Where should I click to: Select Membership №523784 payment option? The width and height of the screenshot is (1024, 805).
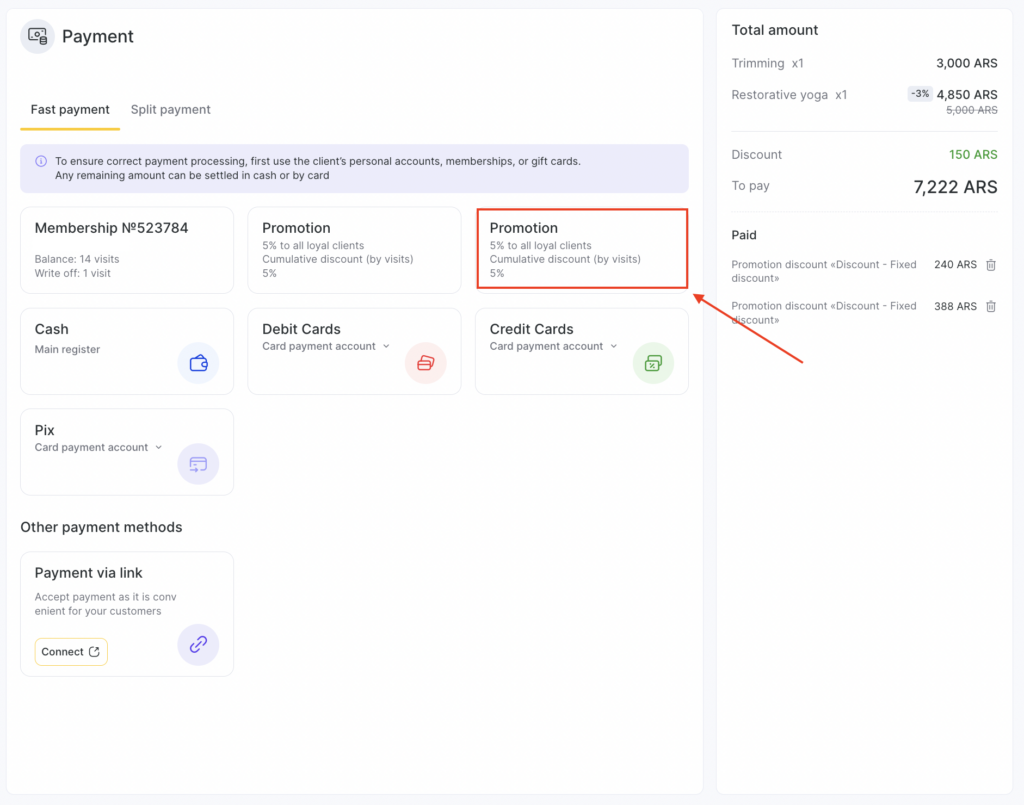(x=127, y=250)
